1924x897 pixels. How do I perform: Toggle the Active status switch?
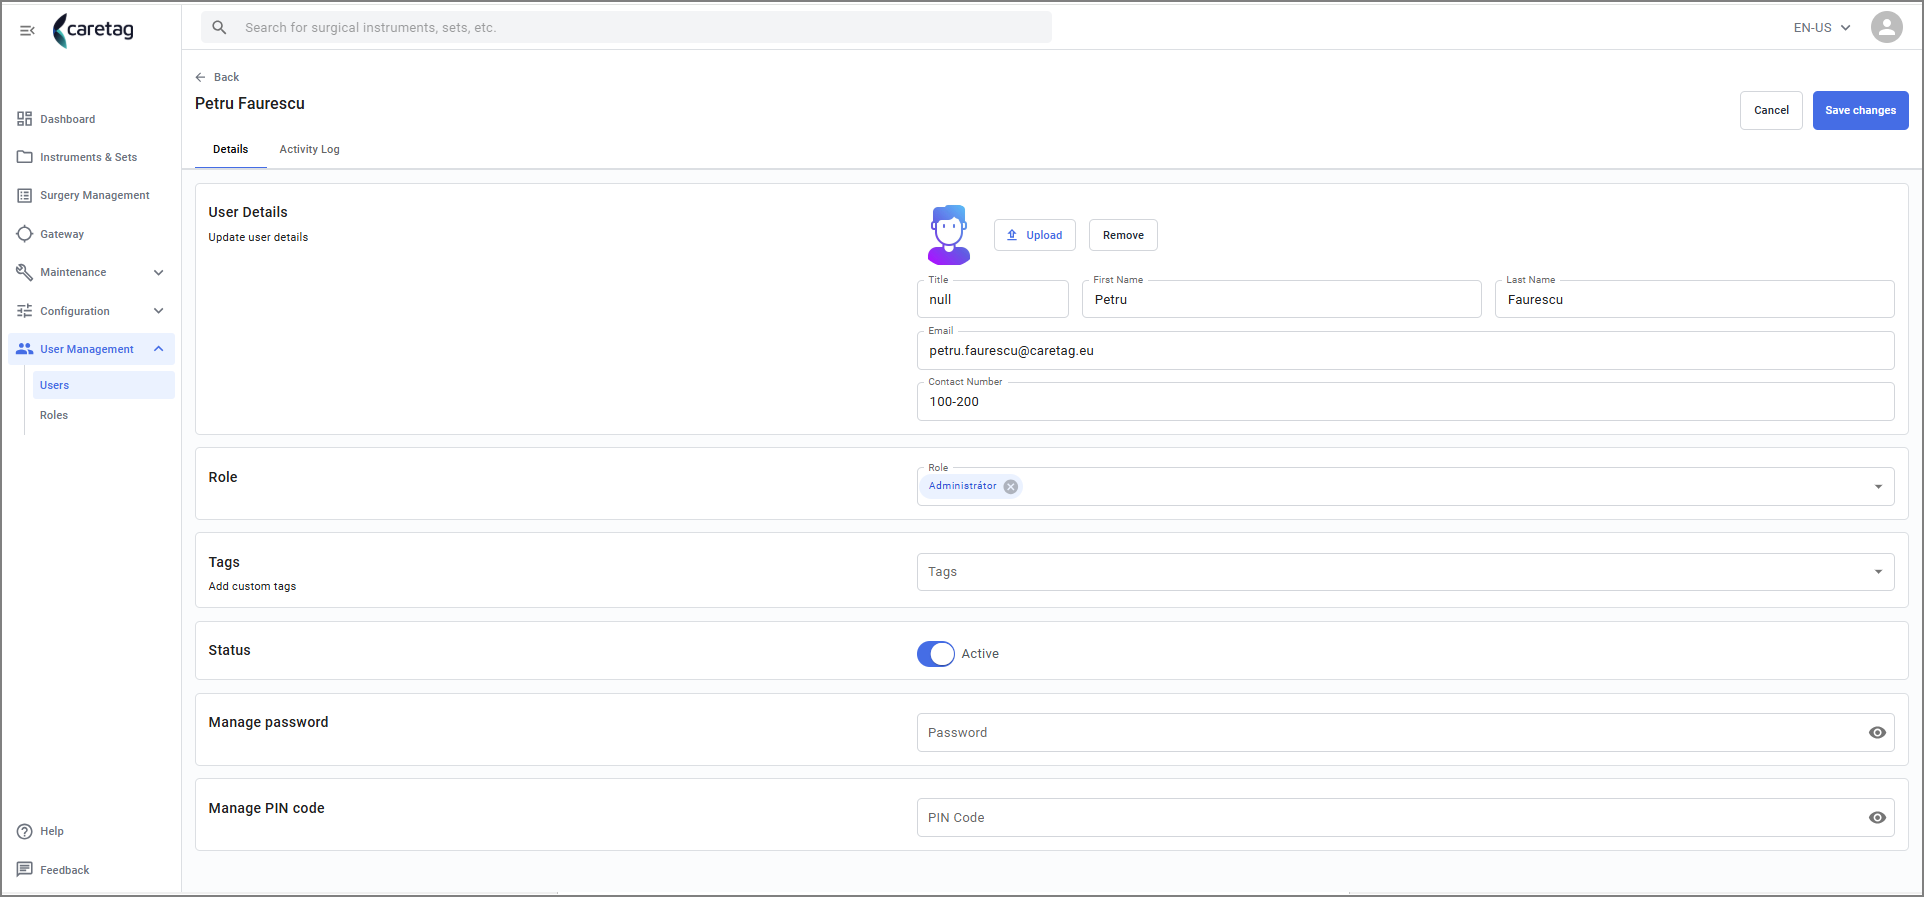coord(936,654)
